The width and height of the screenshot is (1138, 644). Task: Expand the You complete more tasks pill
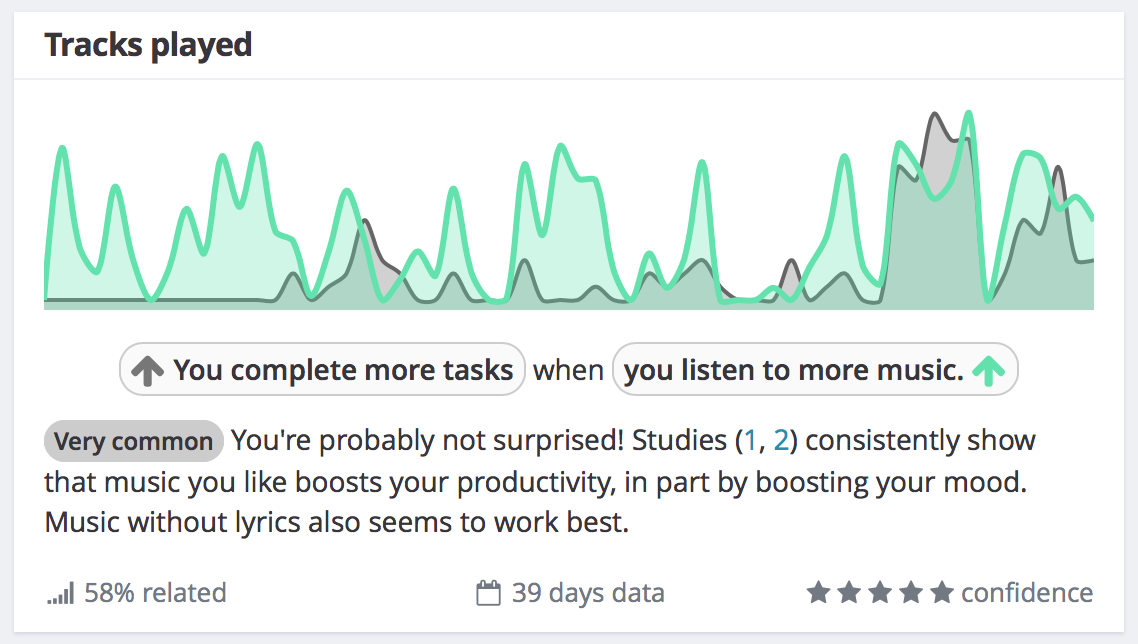pos(322,369)
